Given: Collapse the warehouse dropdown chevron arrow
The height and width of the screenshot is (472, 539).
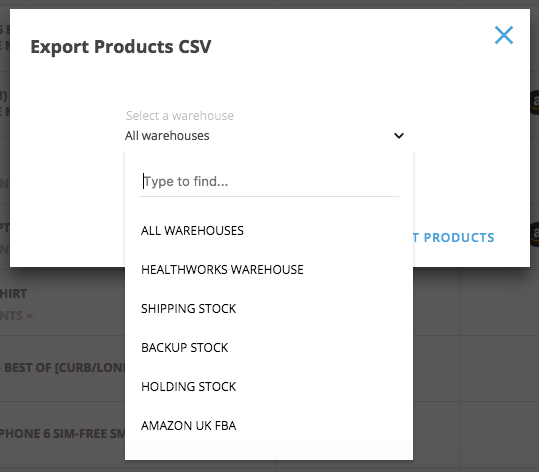Looking at the screenshot, I should (x=399, y=136).
